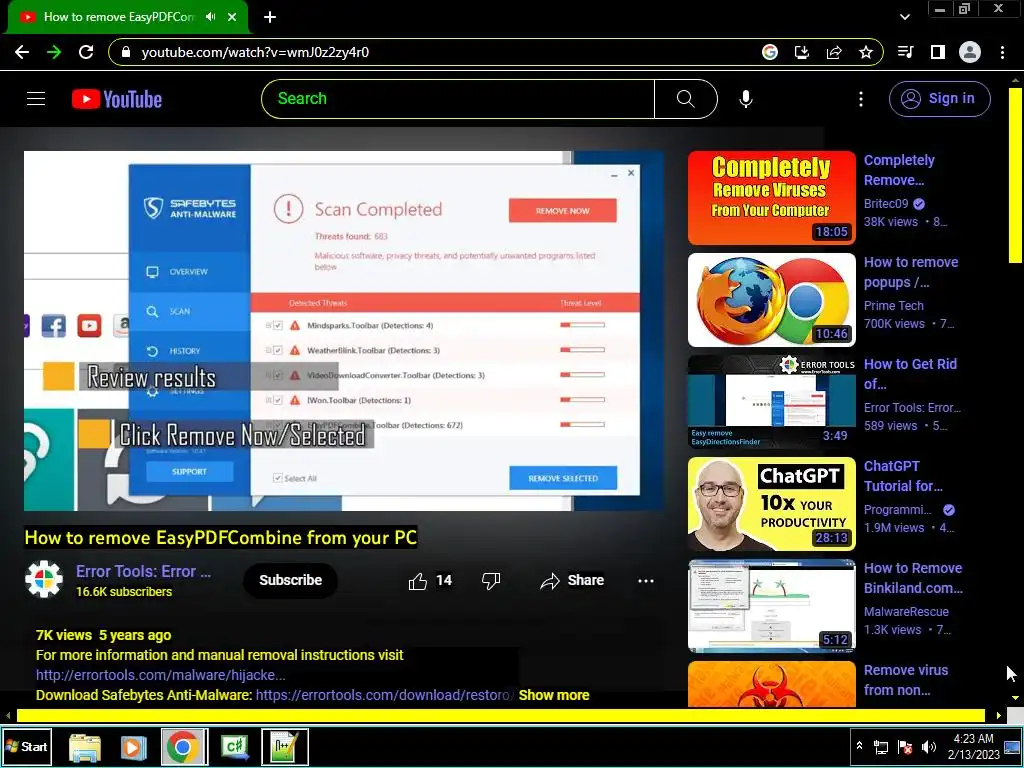The width and height of the screenshot is (1024, 768).
Task: Open more actions ellipsis under video
Action: click(646, 581)
